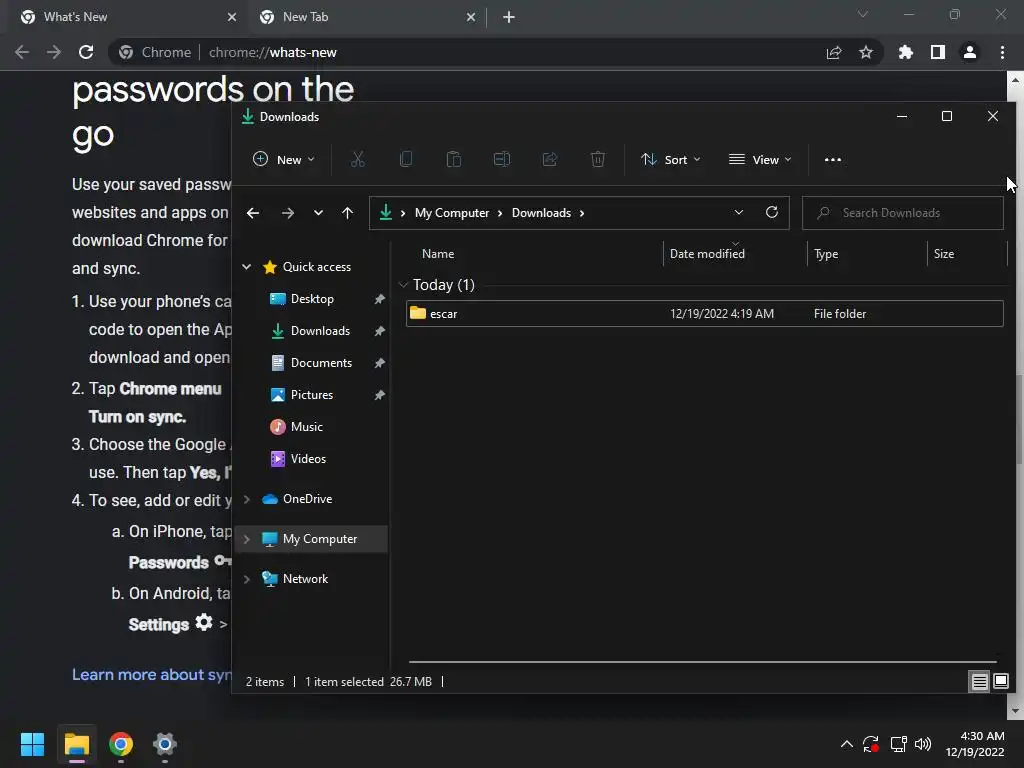Expand the OneDrive tree node
1024x768 pixels.
pyautogui.click(x=247, y=500)
